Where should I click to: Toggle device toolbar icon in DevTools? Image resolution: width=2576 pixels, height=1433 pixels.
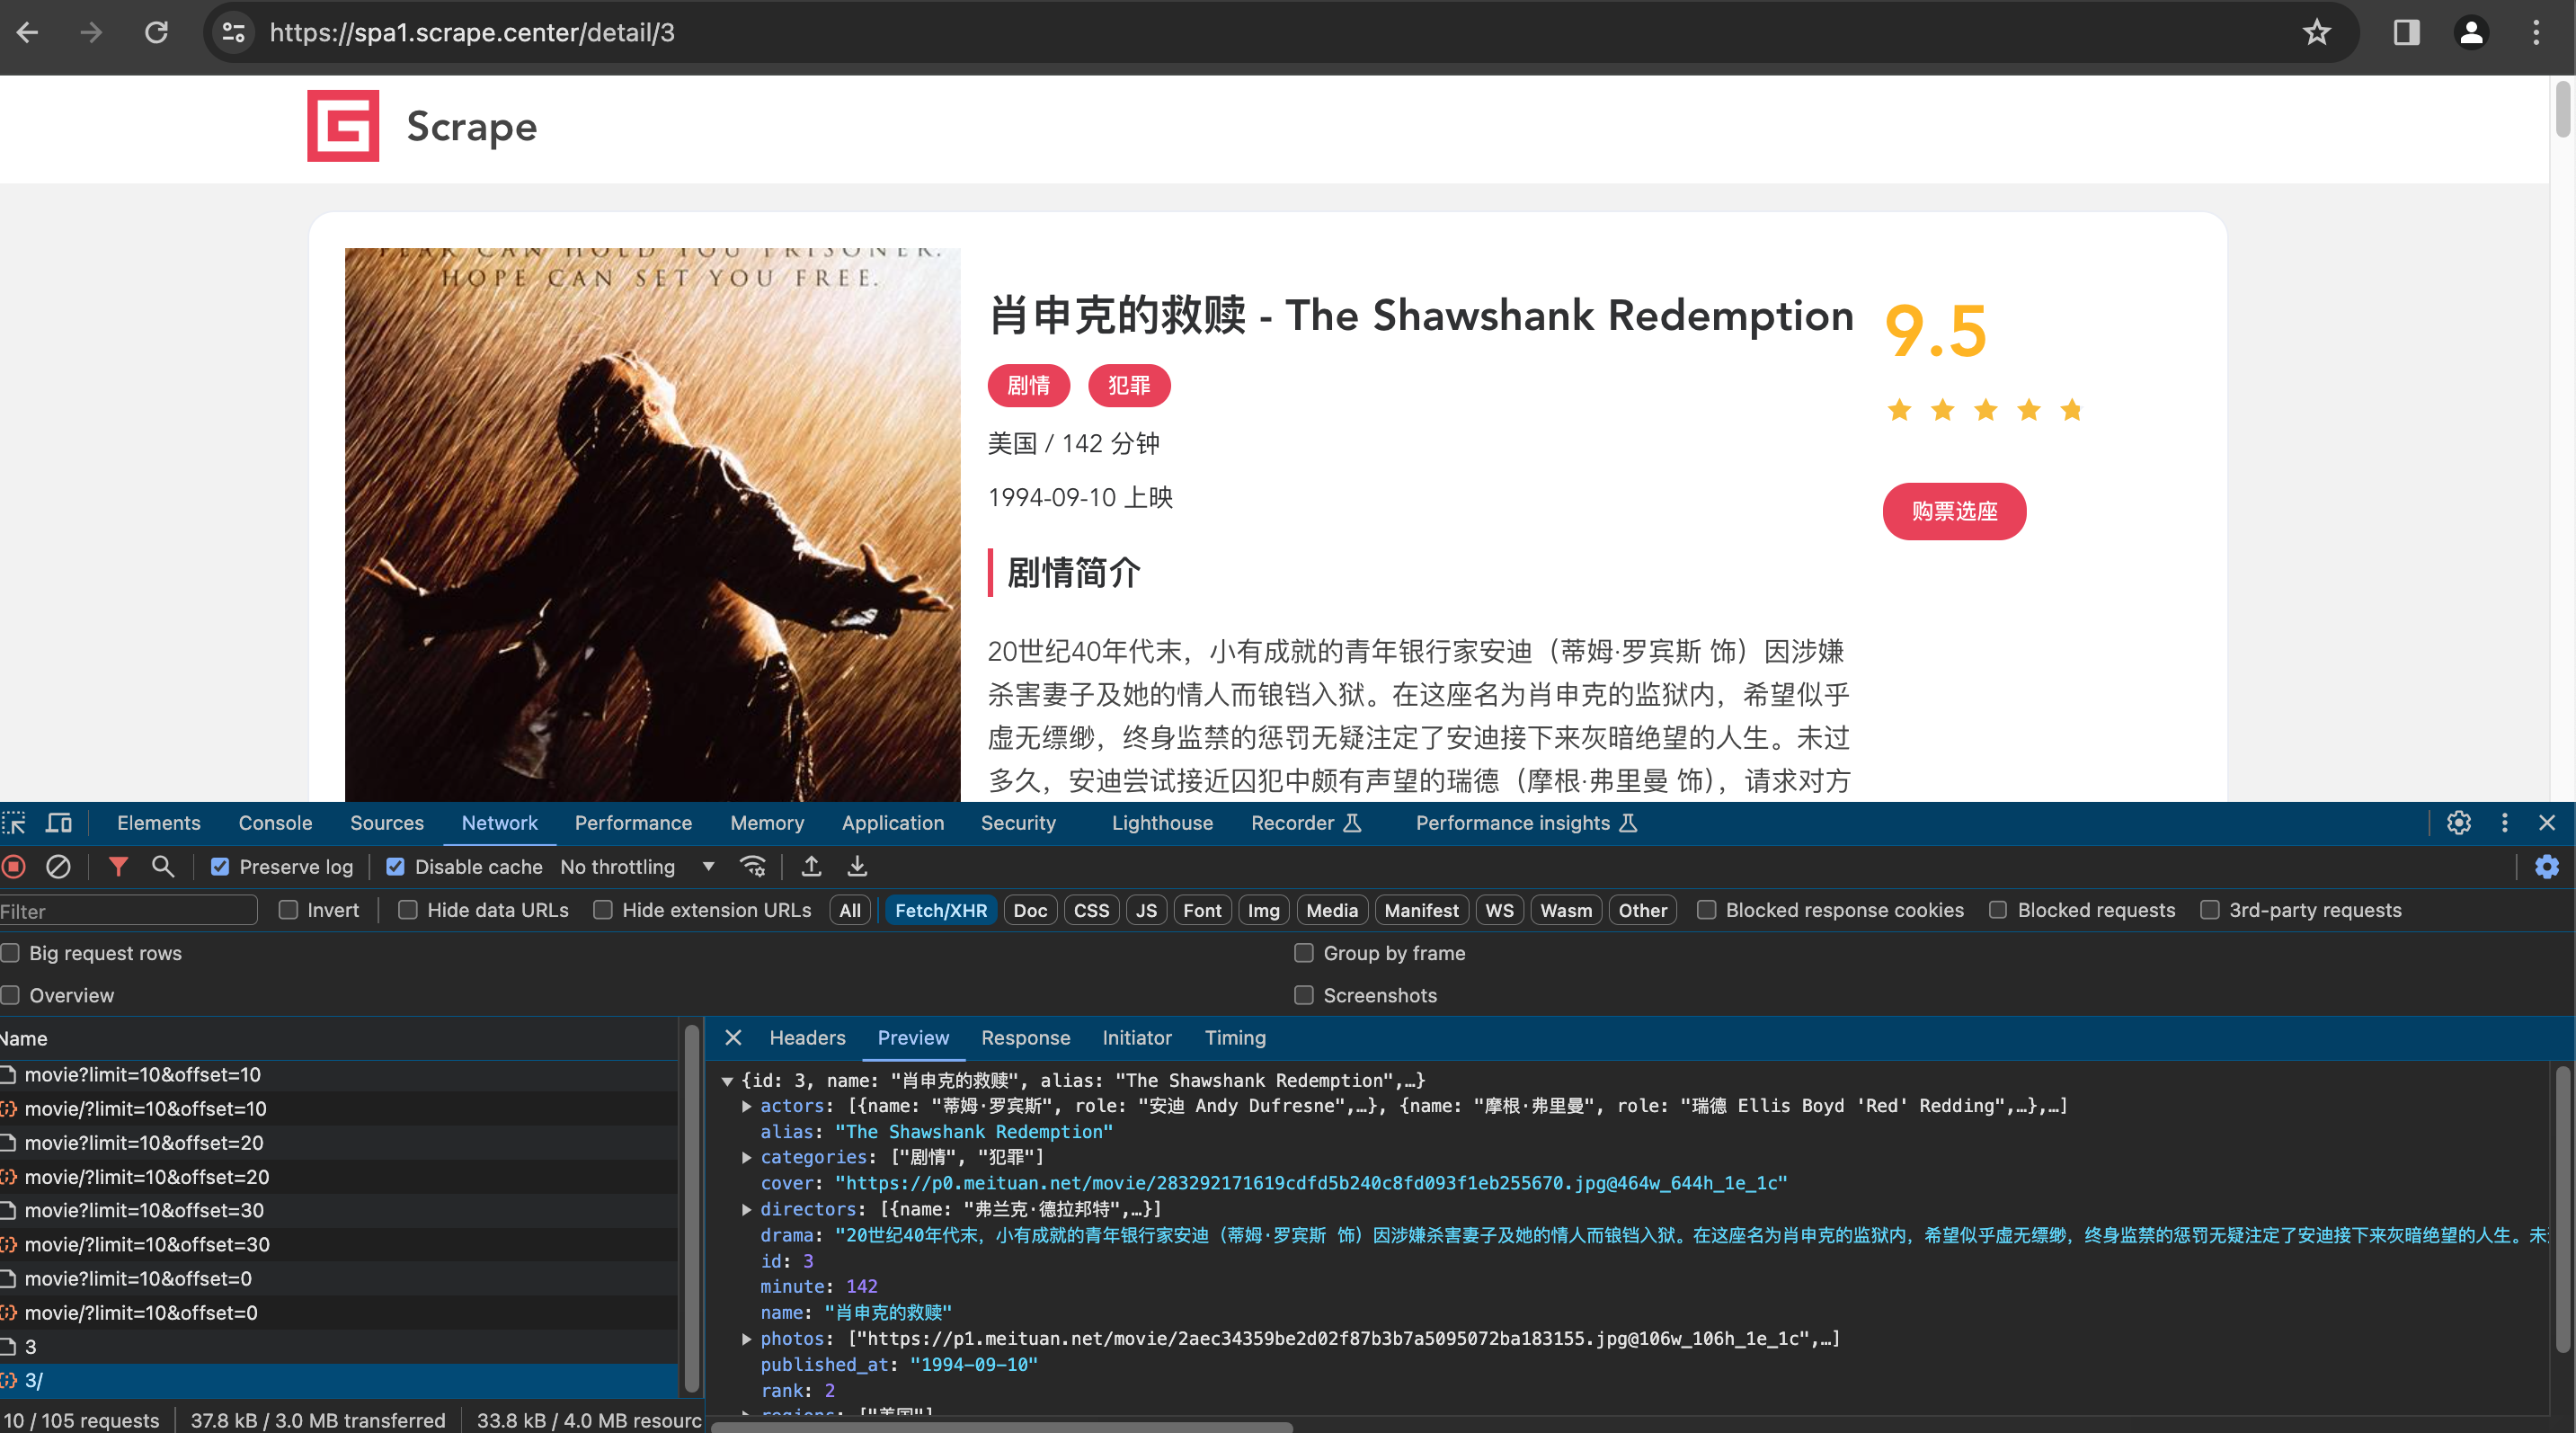(x=59, y=823)
